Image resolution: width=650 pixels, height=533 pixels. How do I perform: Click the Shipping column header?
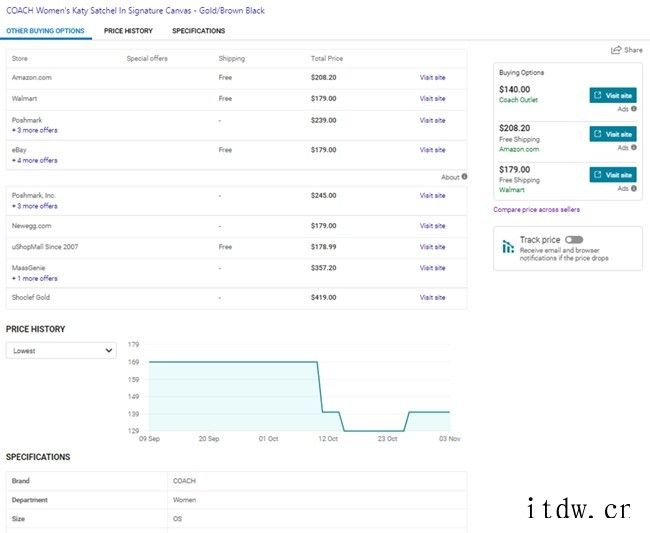click(x=232, y=59)
